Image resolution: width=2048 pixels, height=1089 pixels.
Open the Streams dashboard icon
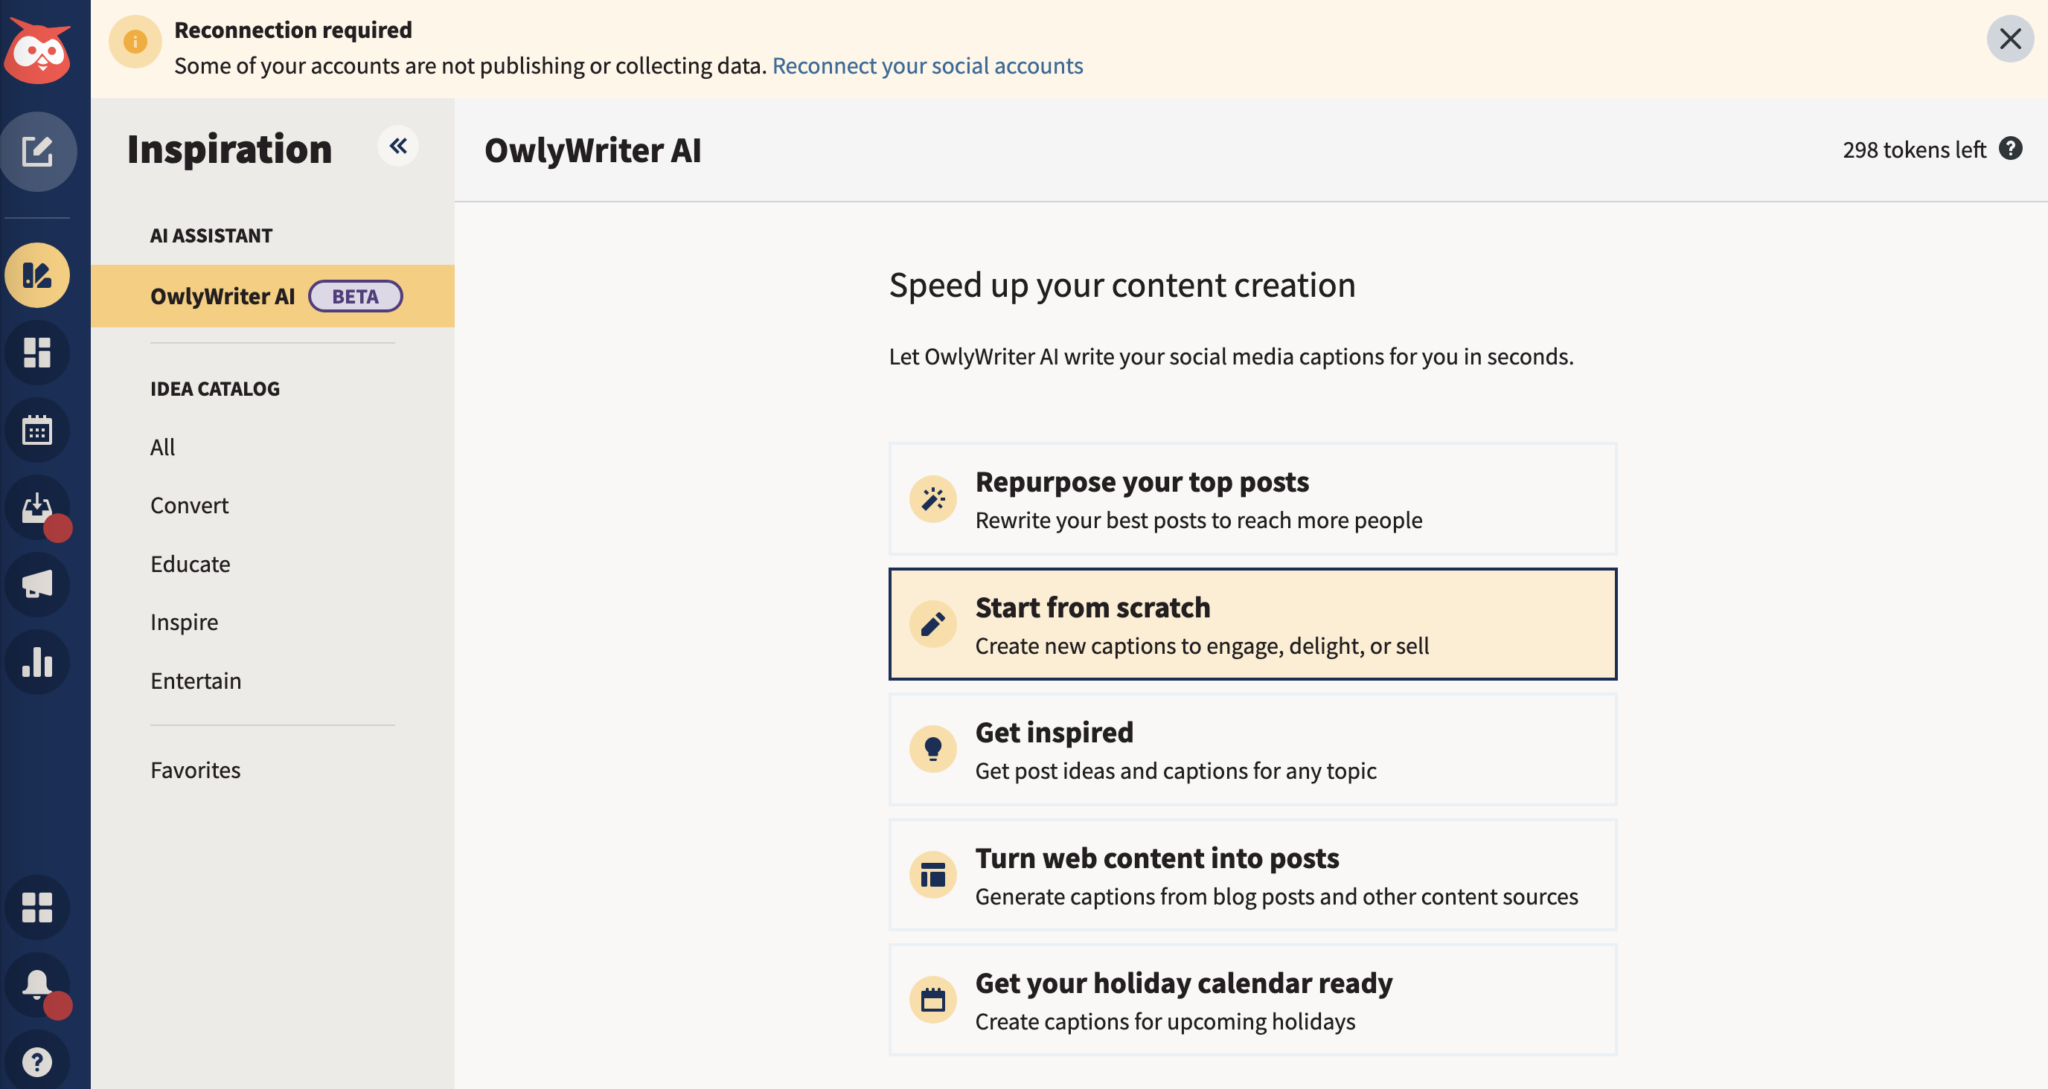click(x=38, y=352)
